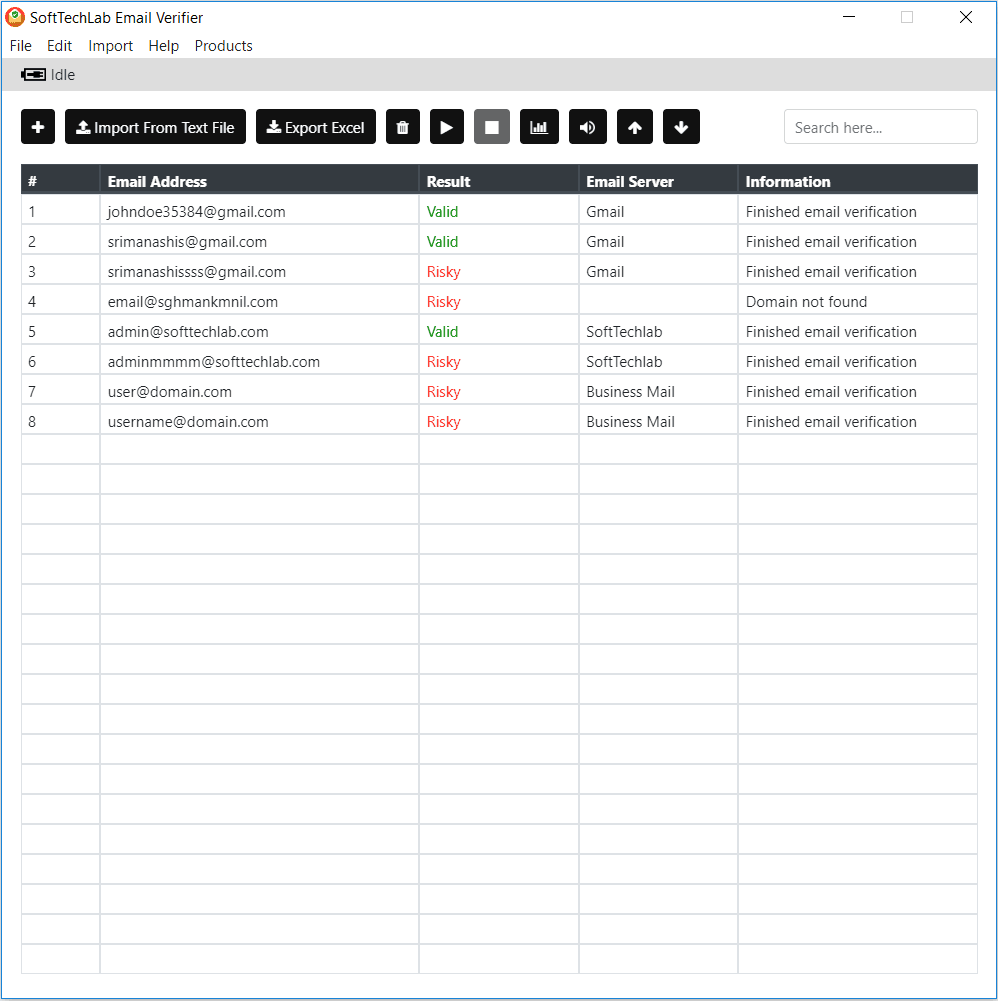Click the SoftTechLab logo in title bar
The image size is (998, 1001).
(14, 17)
